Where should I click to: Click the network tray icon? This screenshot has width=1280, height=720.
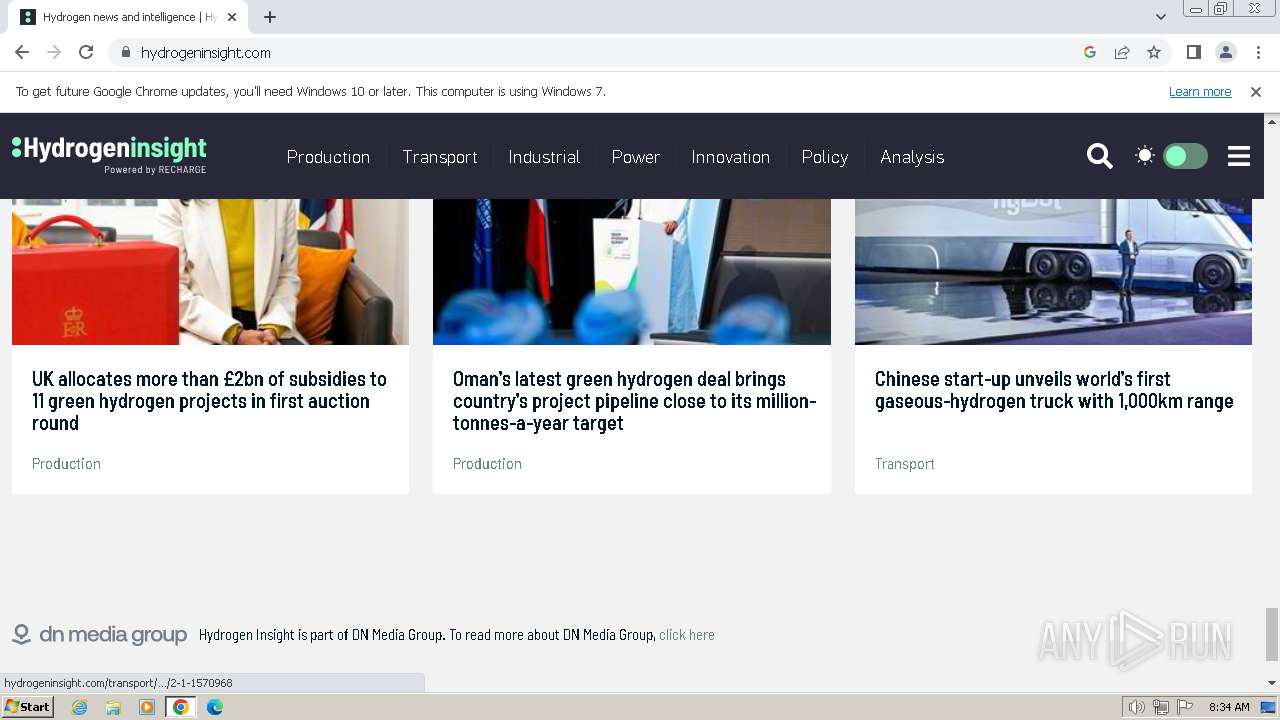pos(1161,707)
